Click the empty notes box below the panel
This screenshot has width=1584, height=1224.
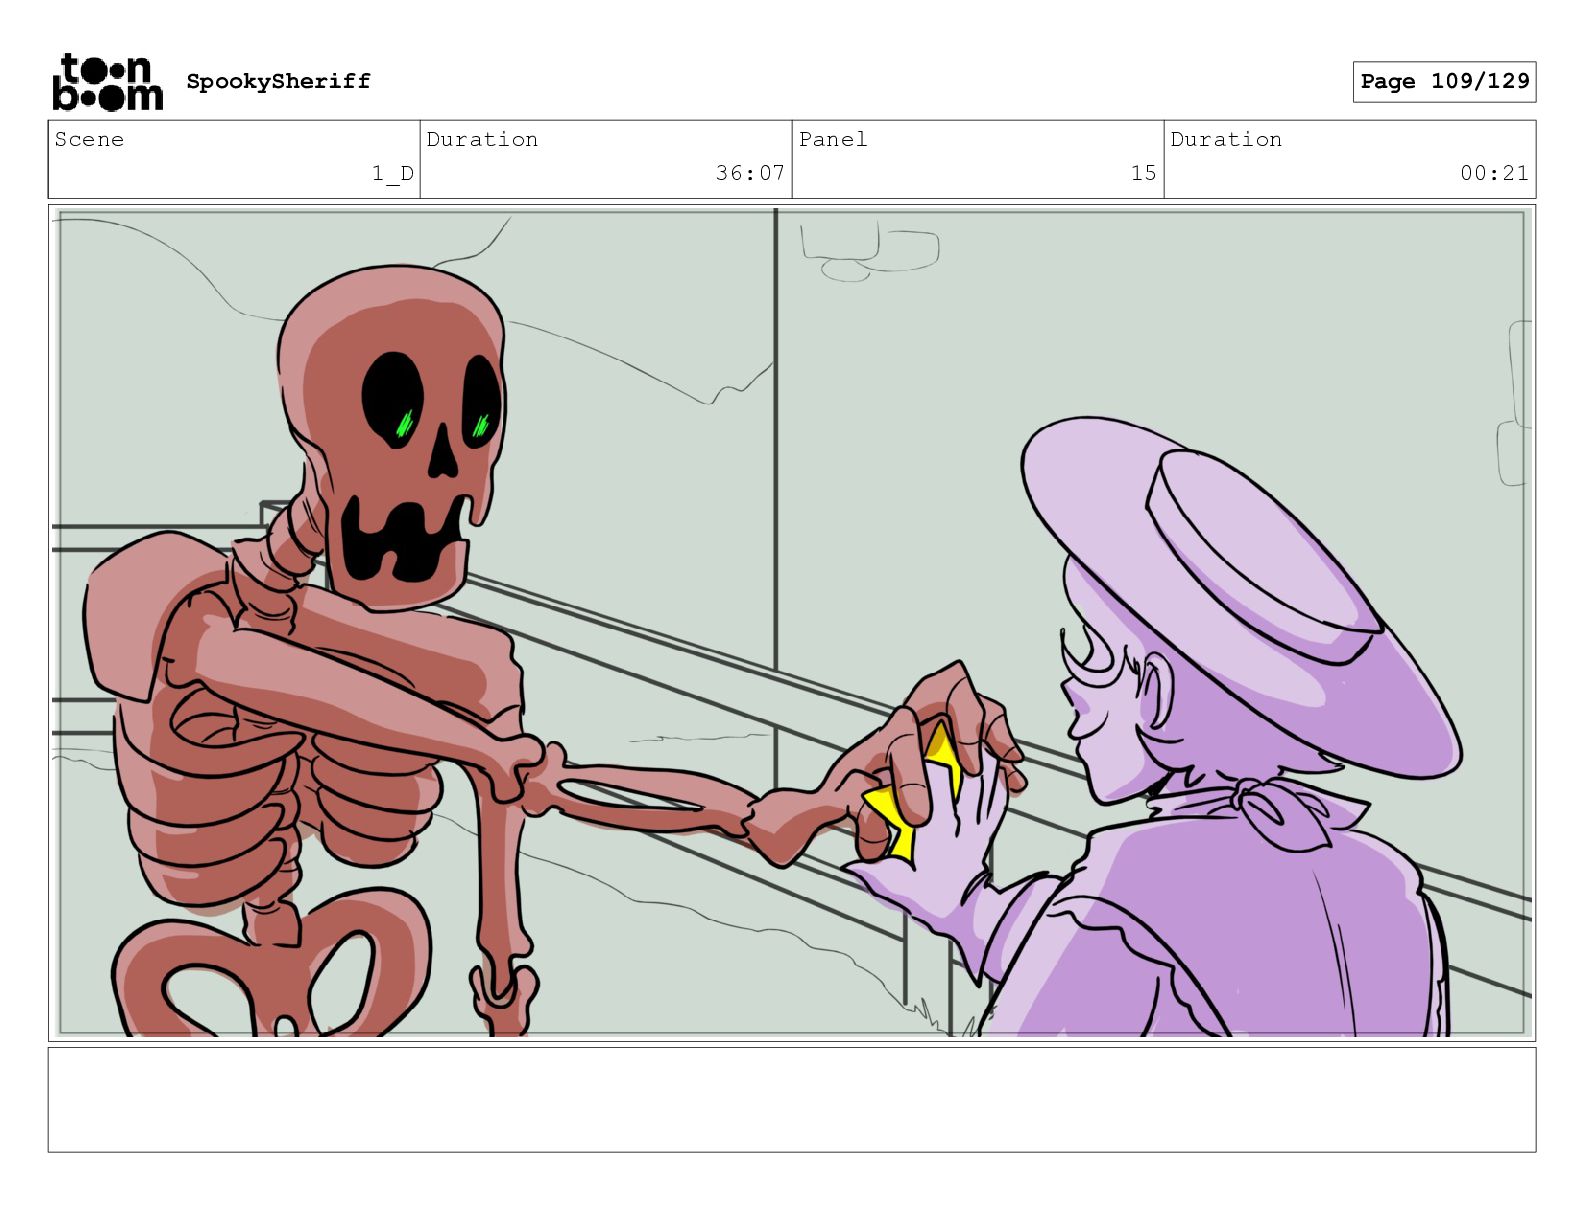point(792,1099)
